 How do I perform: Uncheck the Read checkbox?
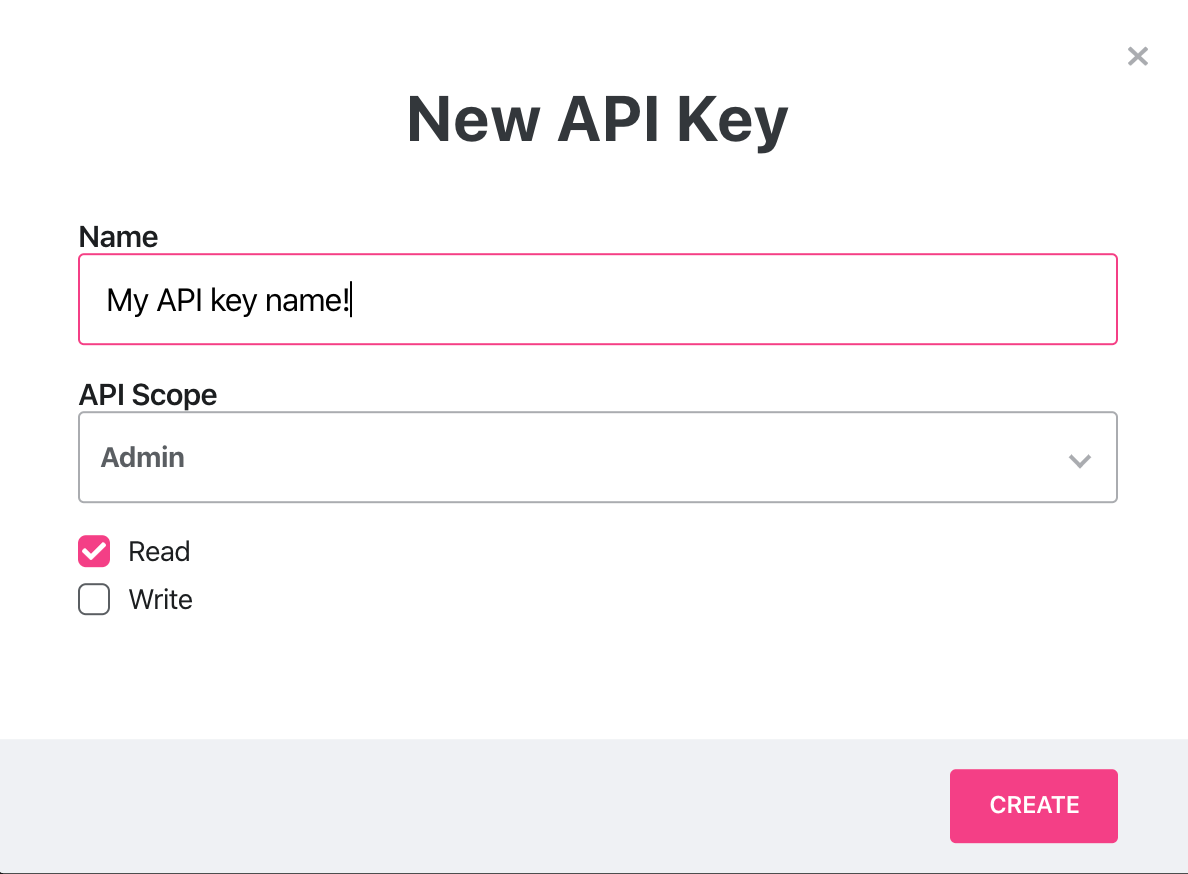tap(94, 551)
